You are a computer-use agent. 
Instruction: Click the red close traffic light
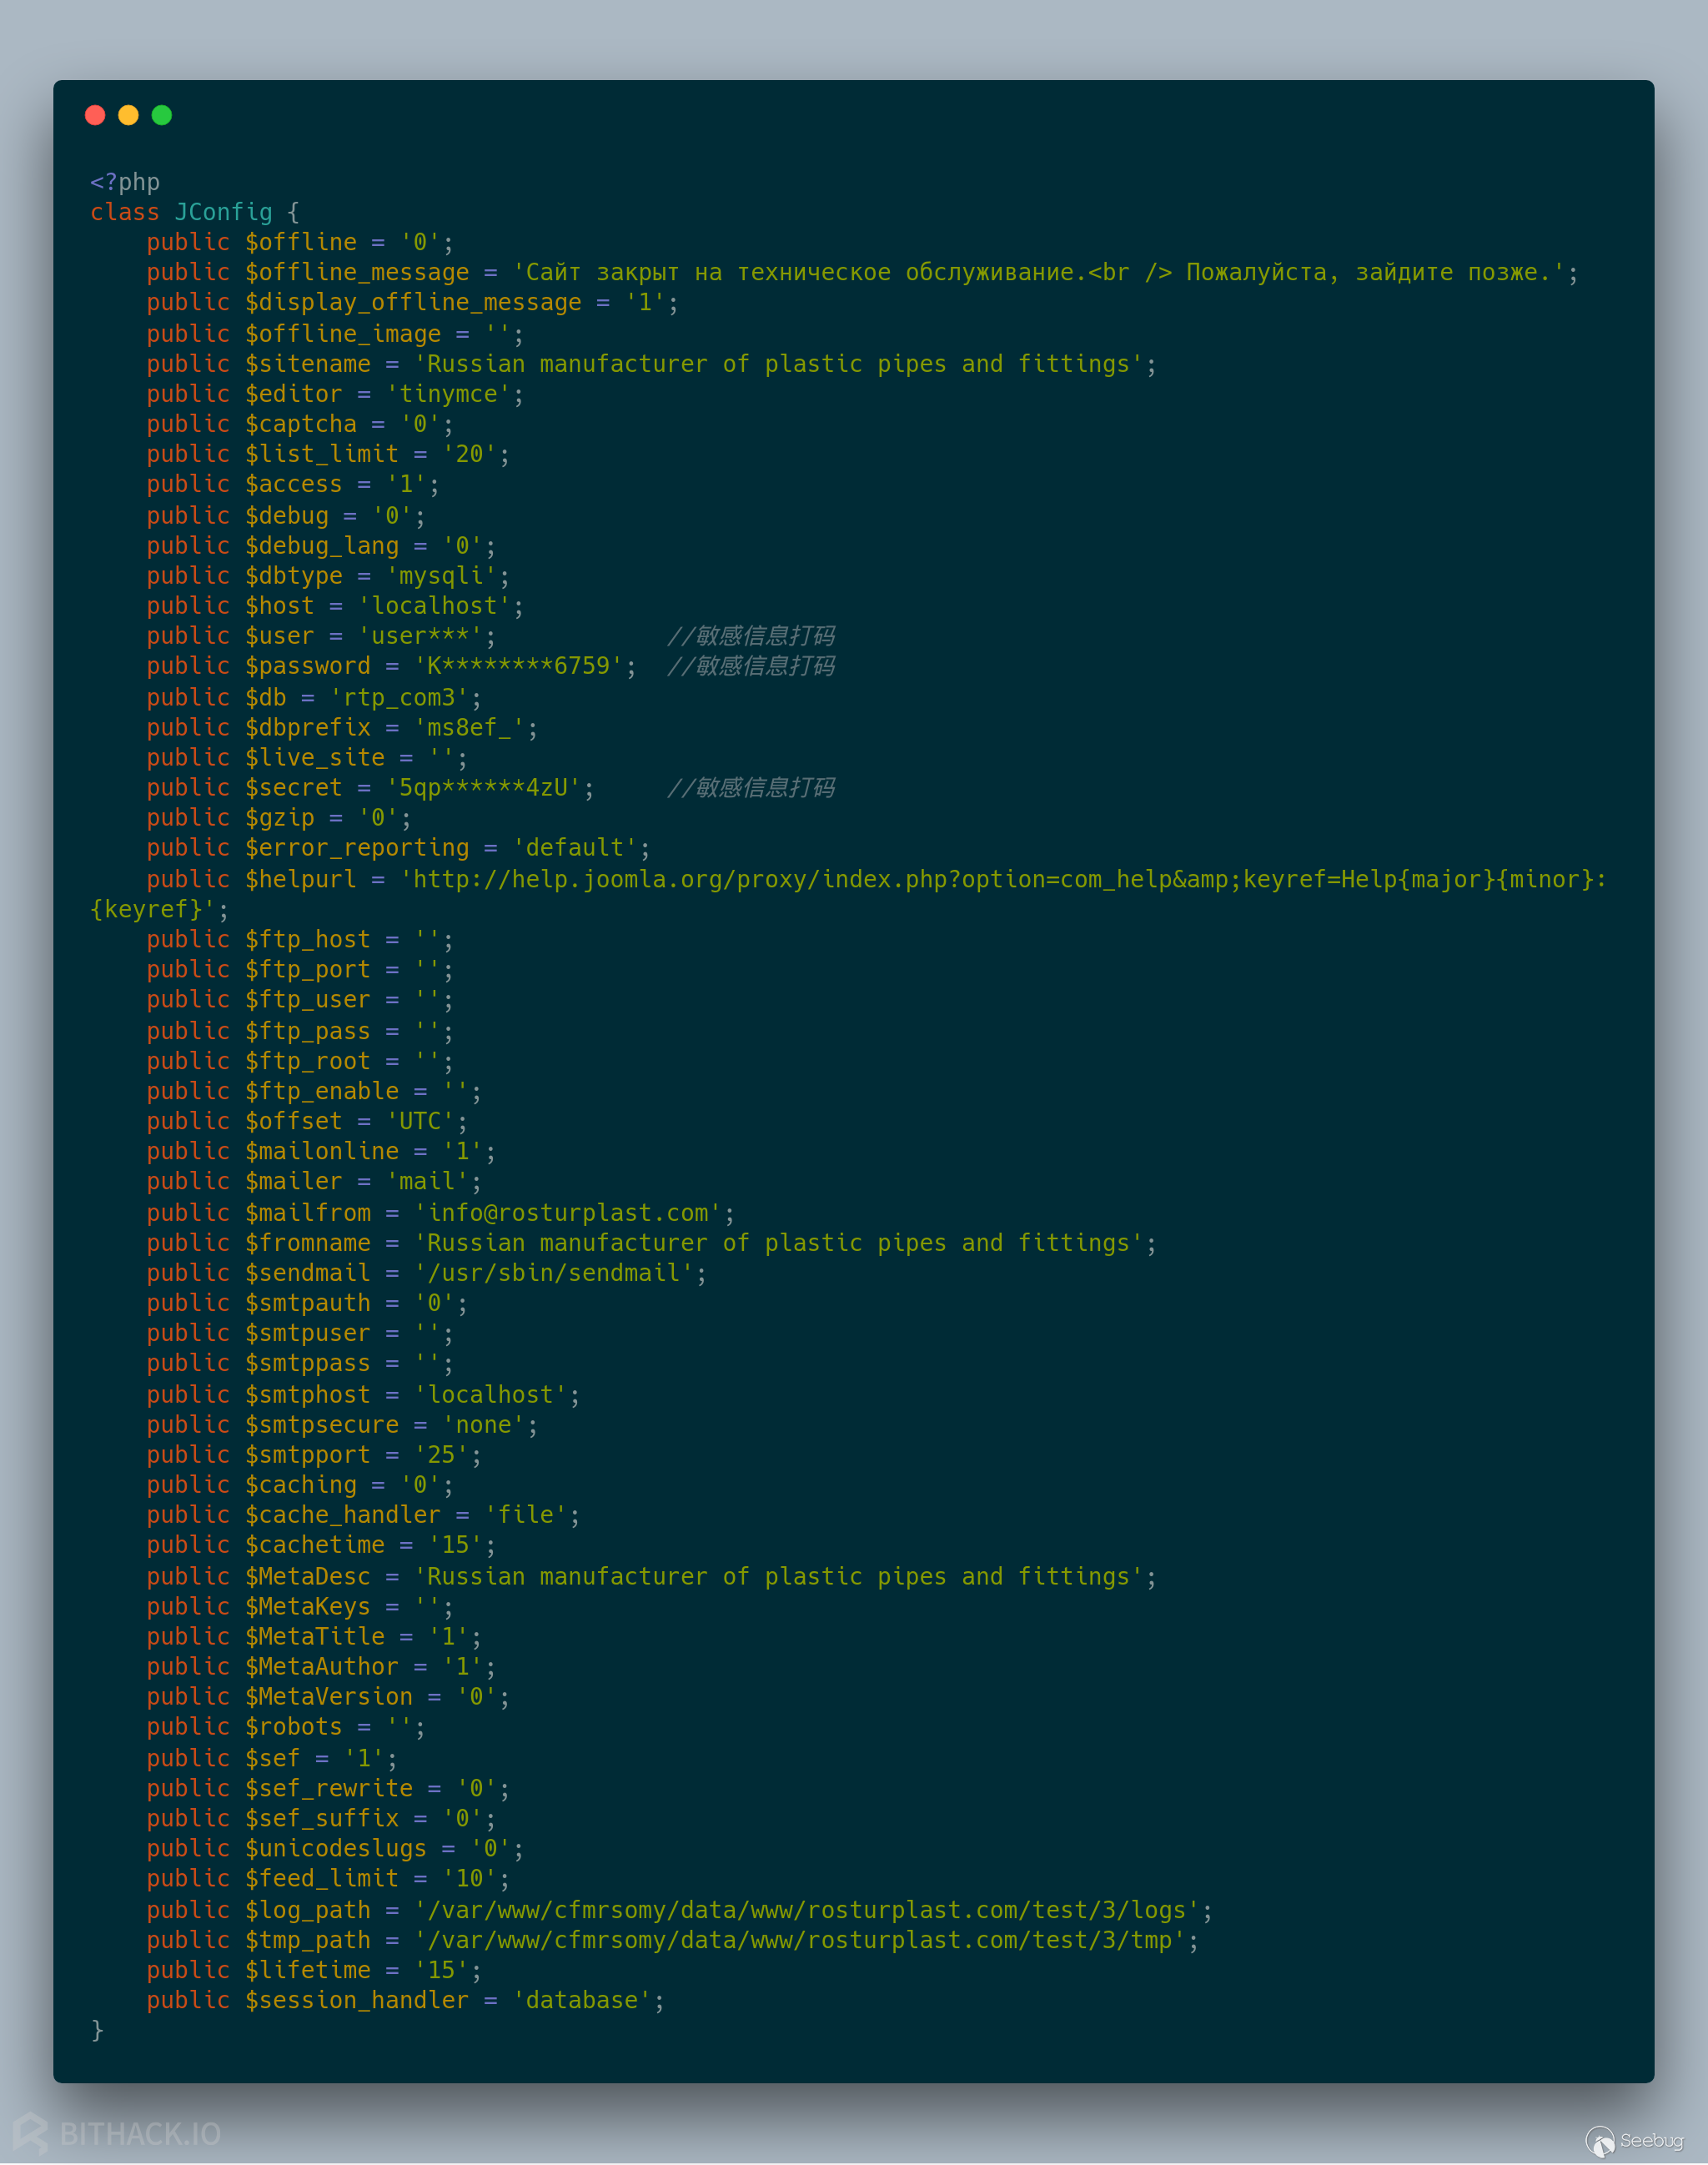pyautogui.click(x=95, y=115)
